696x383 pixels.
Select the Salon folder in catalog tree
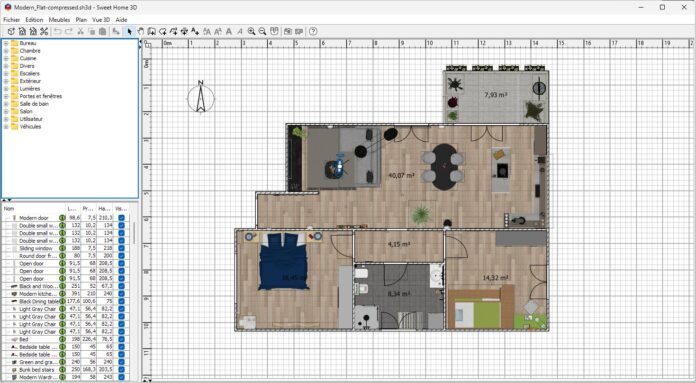pos(26,111)
